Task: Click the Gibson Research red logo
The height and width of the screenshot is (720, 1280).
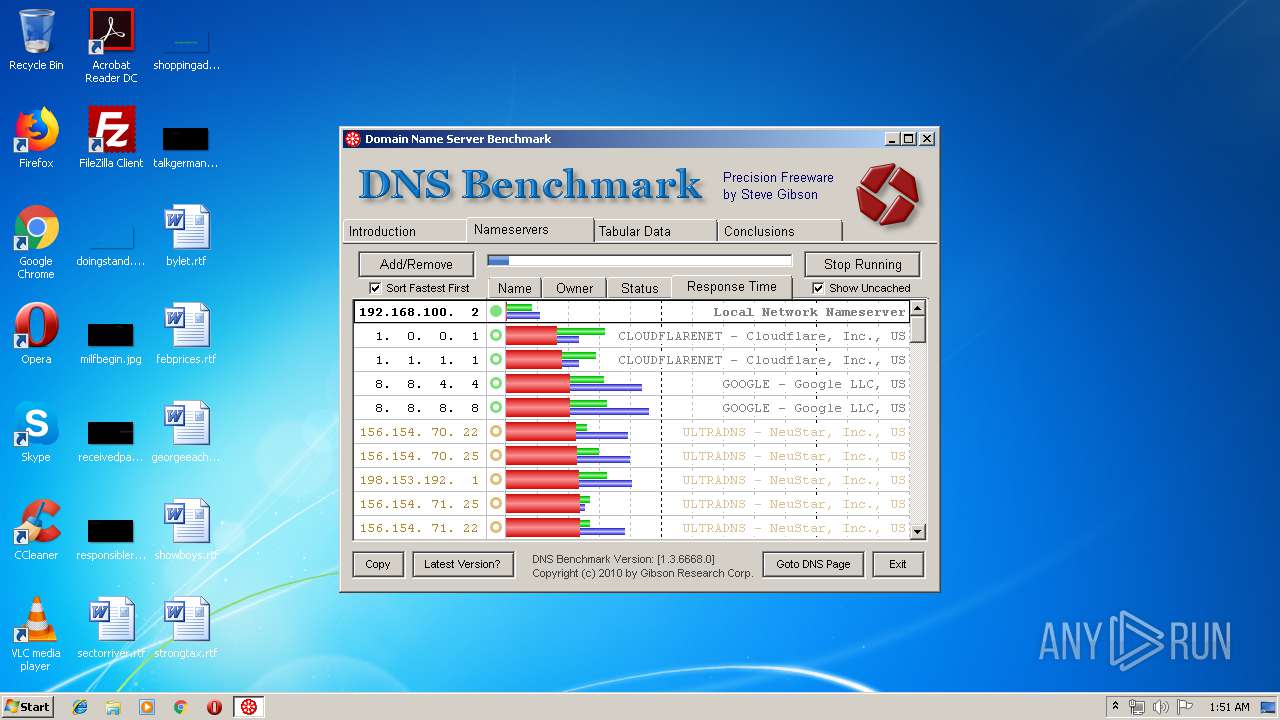Action: [x=887, y=194]
